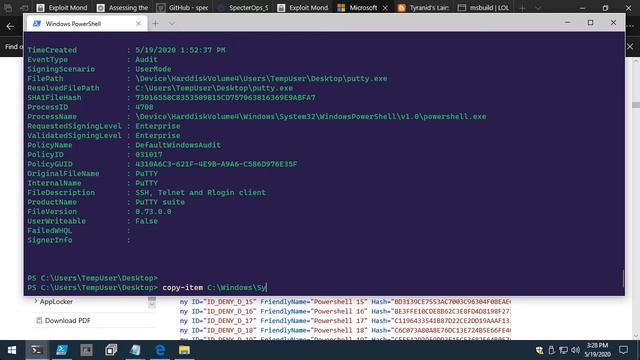Open the new tab dropdown in Windows Terminal

[172, 24]
